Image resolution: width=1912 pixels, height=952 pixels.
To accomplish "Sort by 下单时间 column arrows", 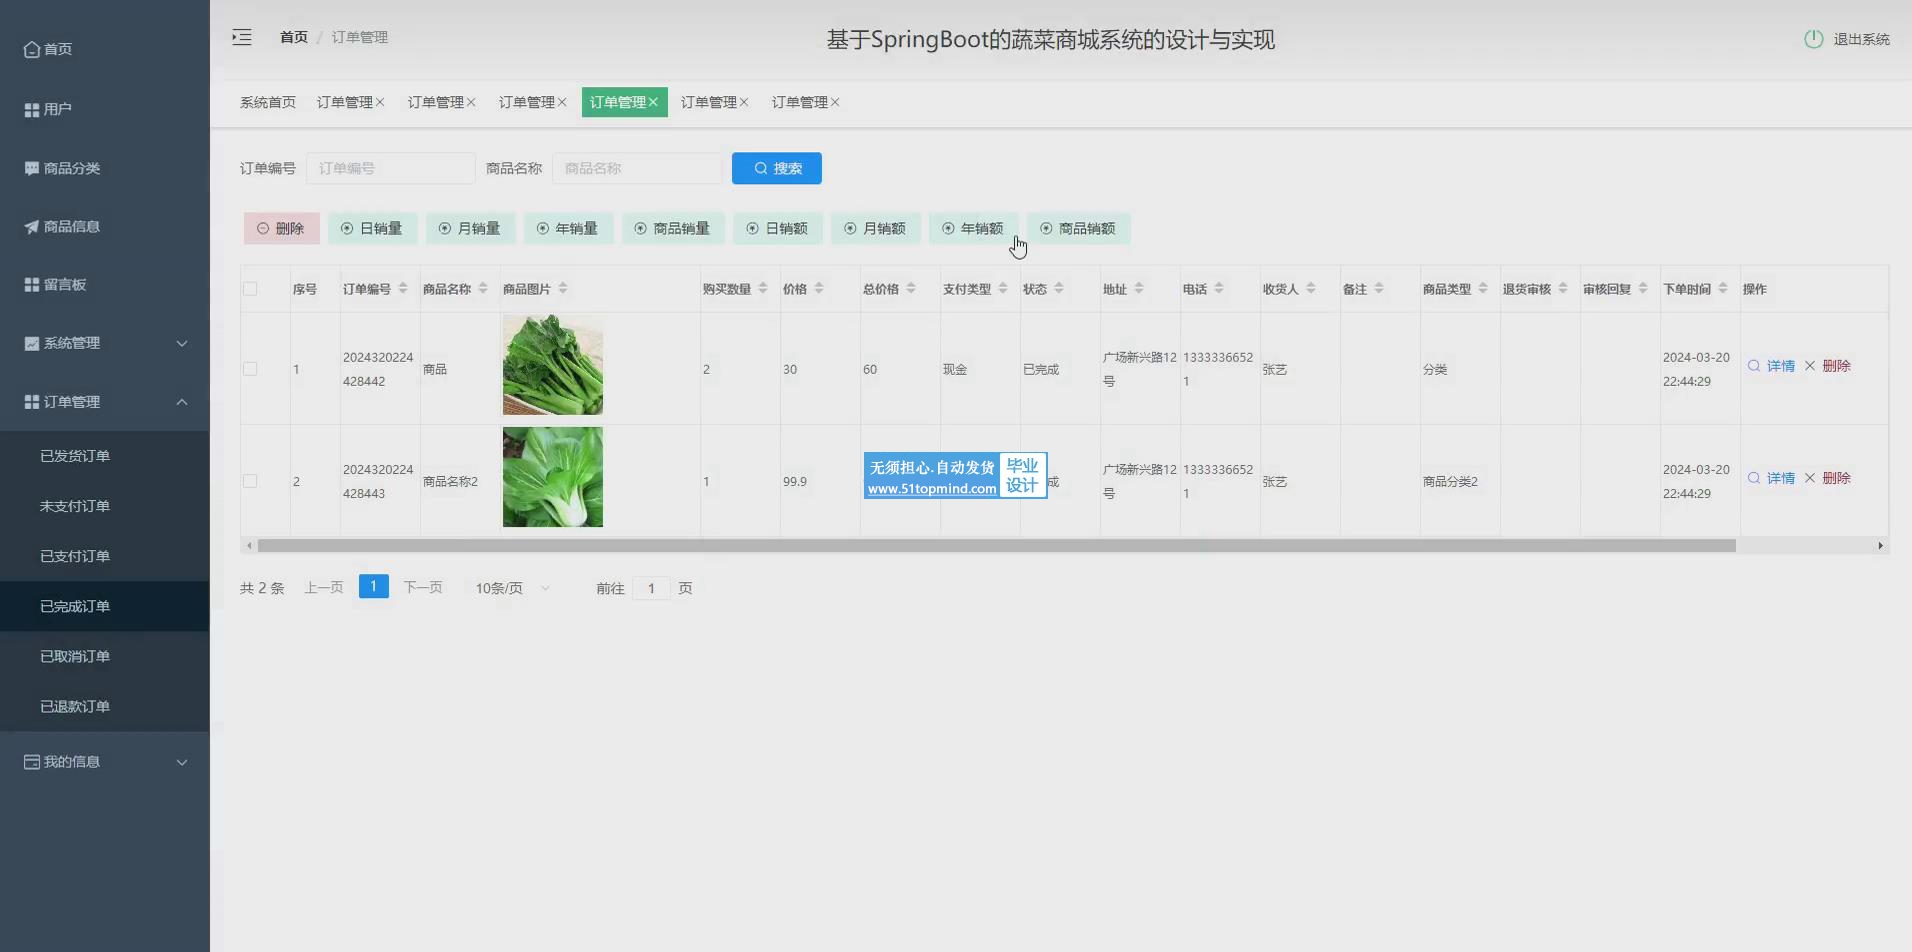I will 1723,288.
